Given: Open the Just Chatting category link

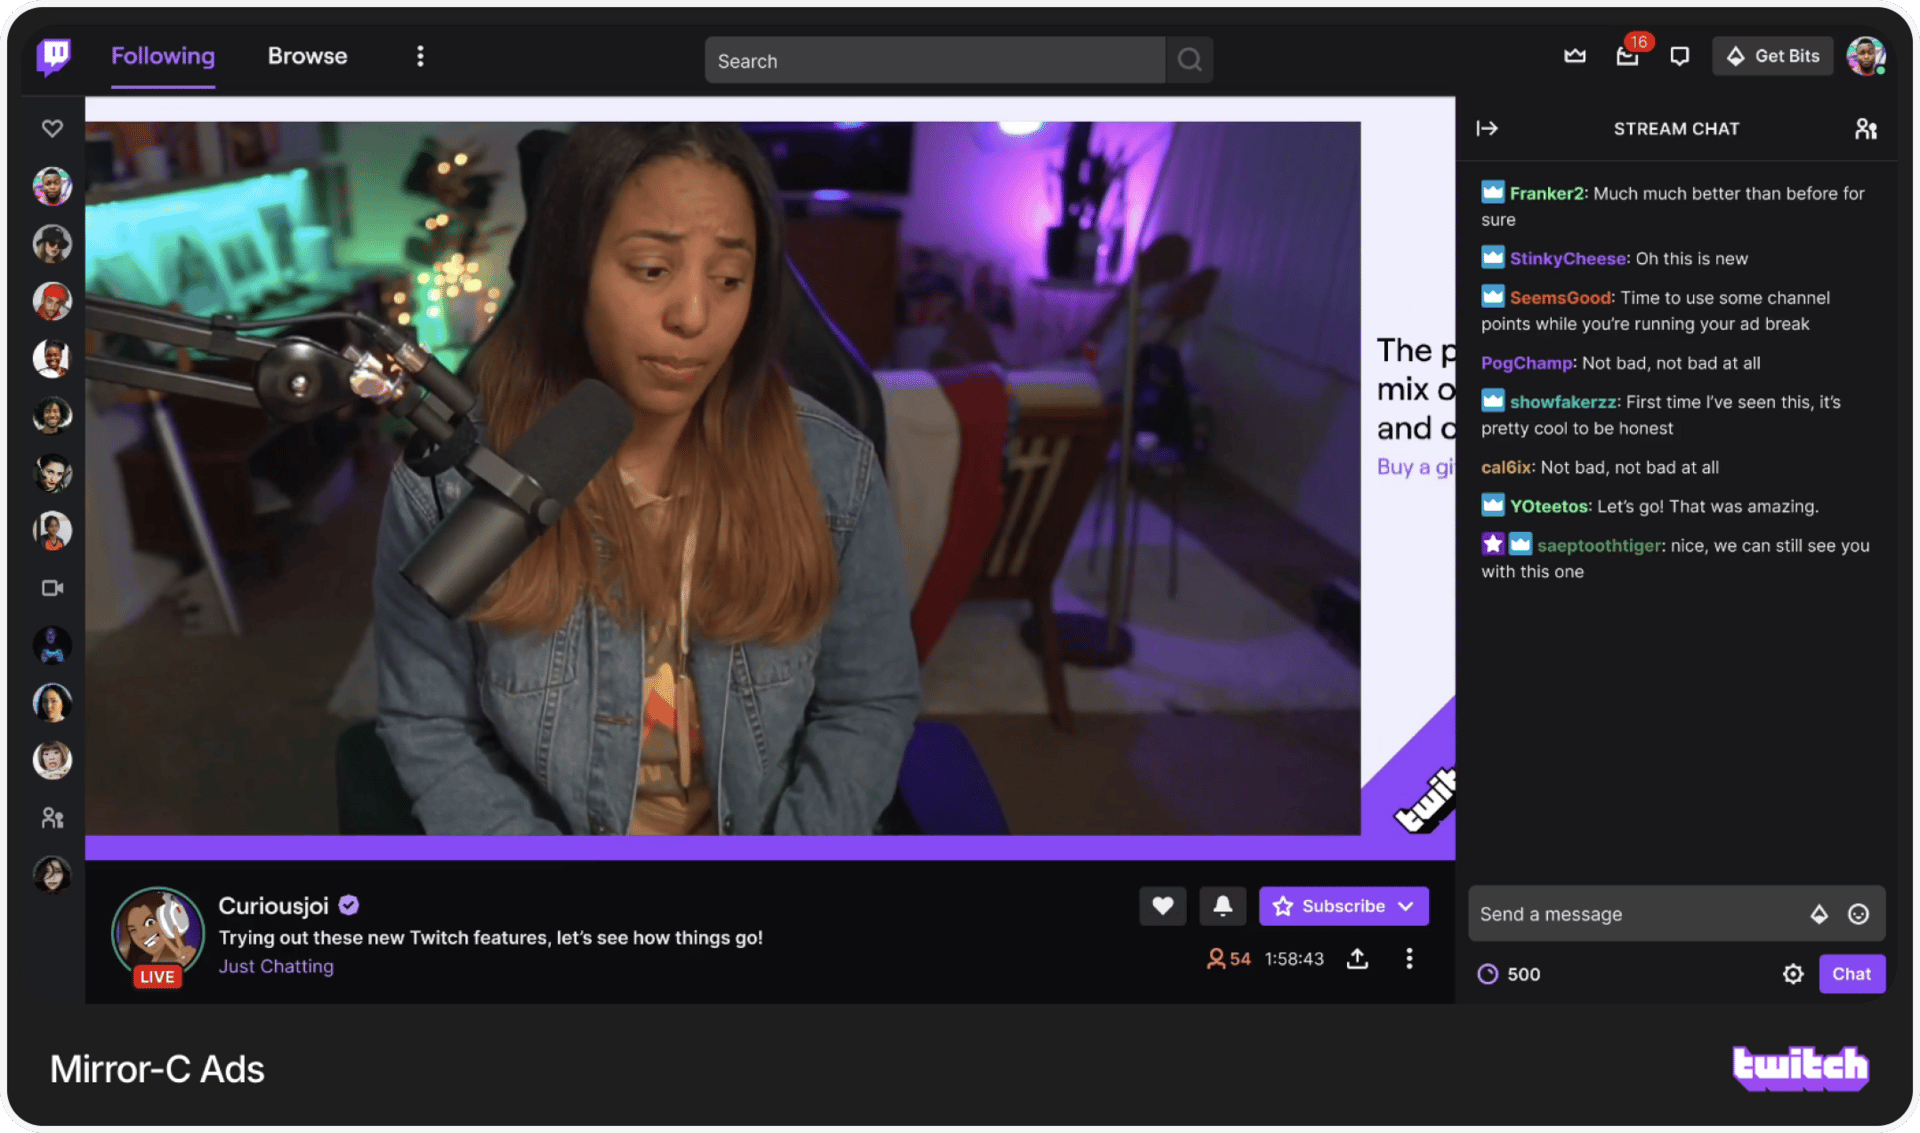Looking at the screenshot, I should [x=276, y=966].
